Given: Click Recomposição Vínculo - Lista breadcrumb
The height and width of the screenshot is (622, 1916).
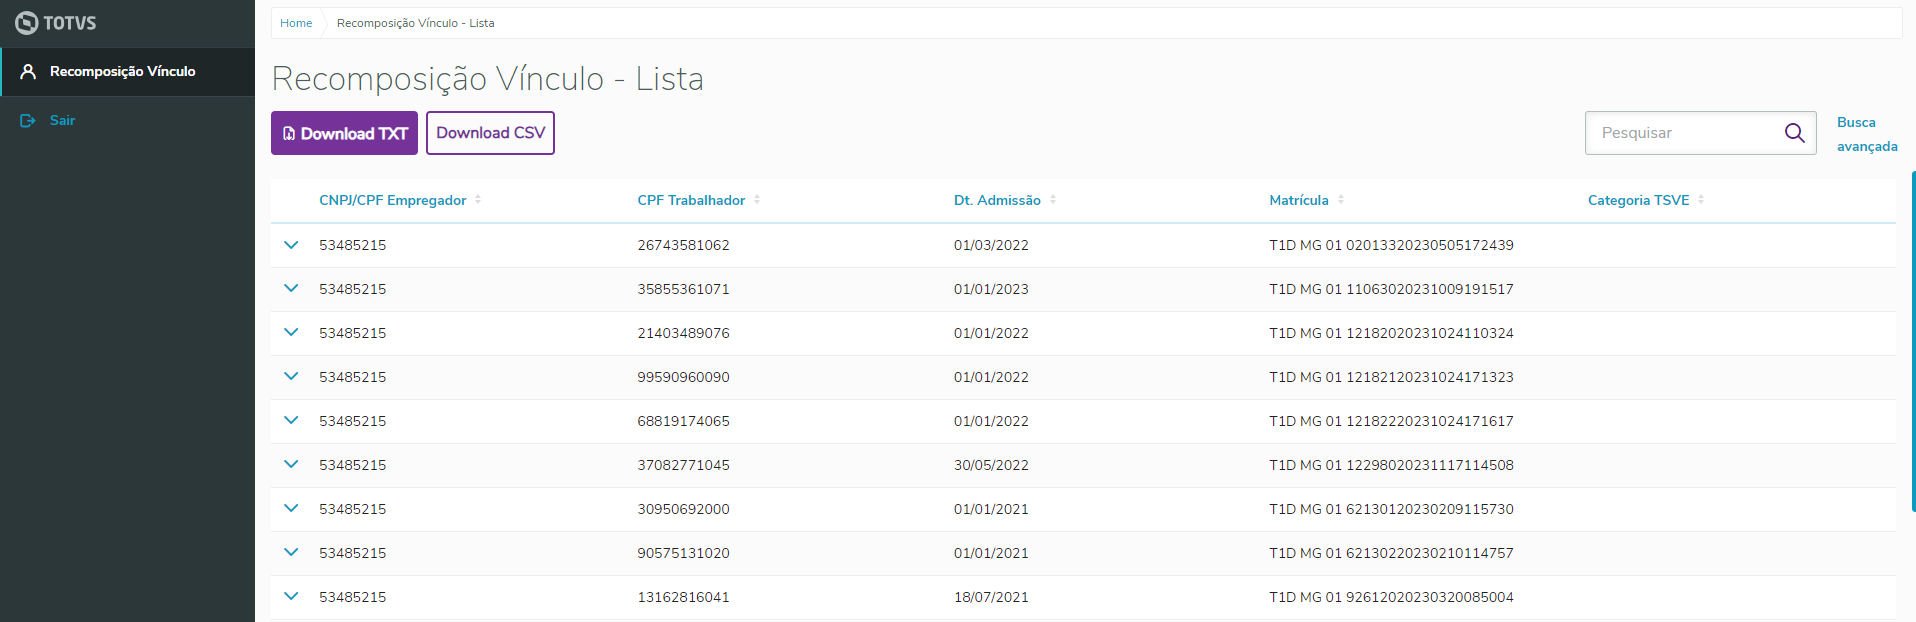Looking at the screenshot, I should point(415,23).
